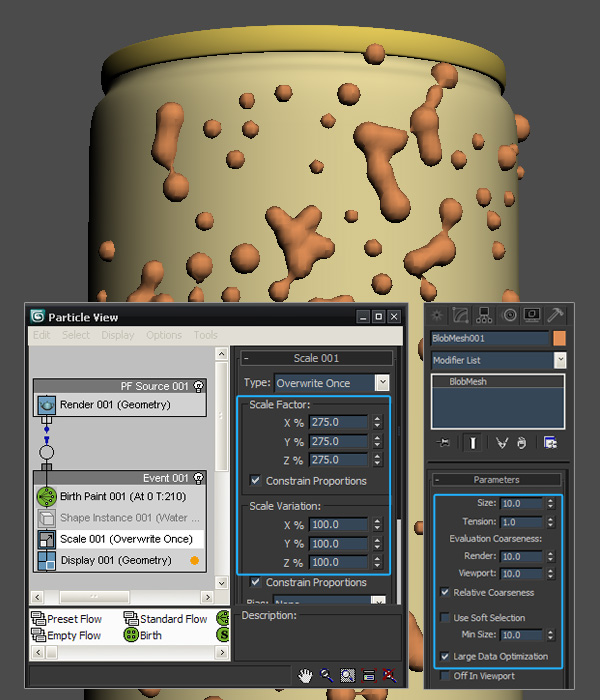Toggle the PF Source 001 lightbulb
This screenshot has height=700, width=600.
coord(198,386)
